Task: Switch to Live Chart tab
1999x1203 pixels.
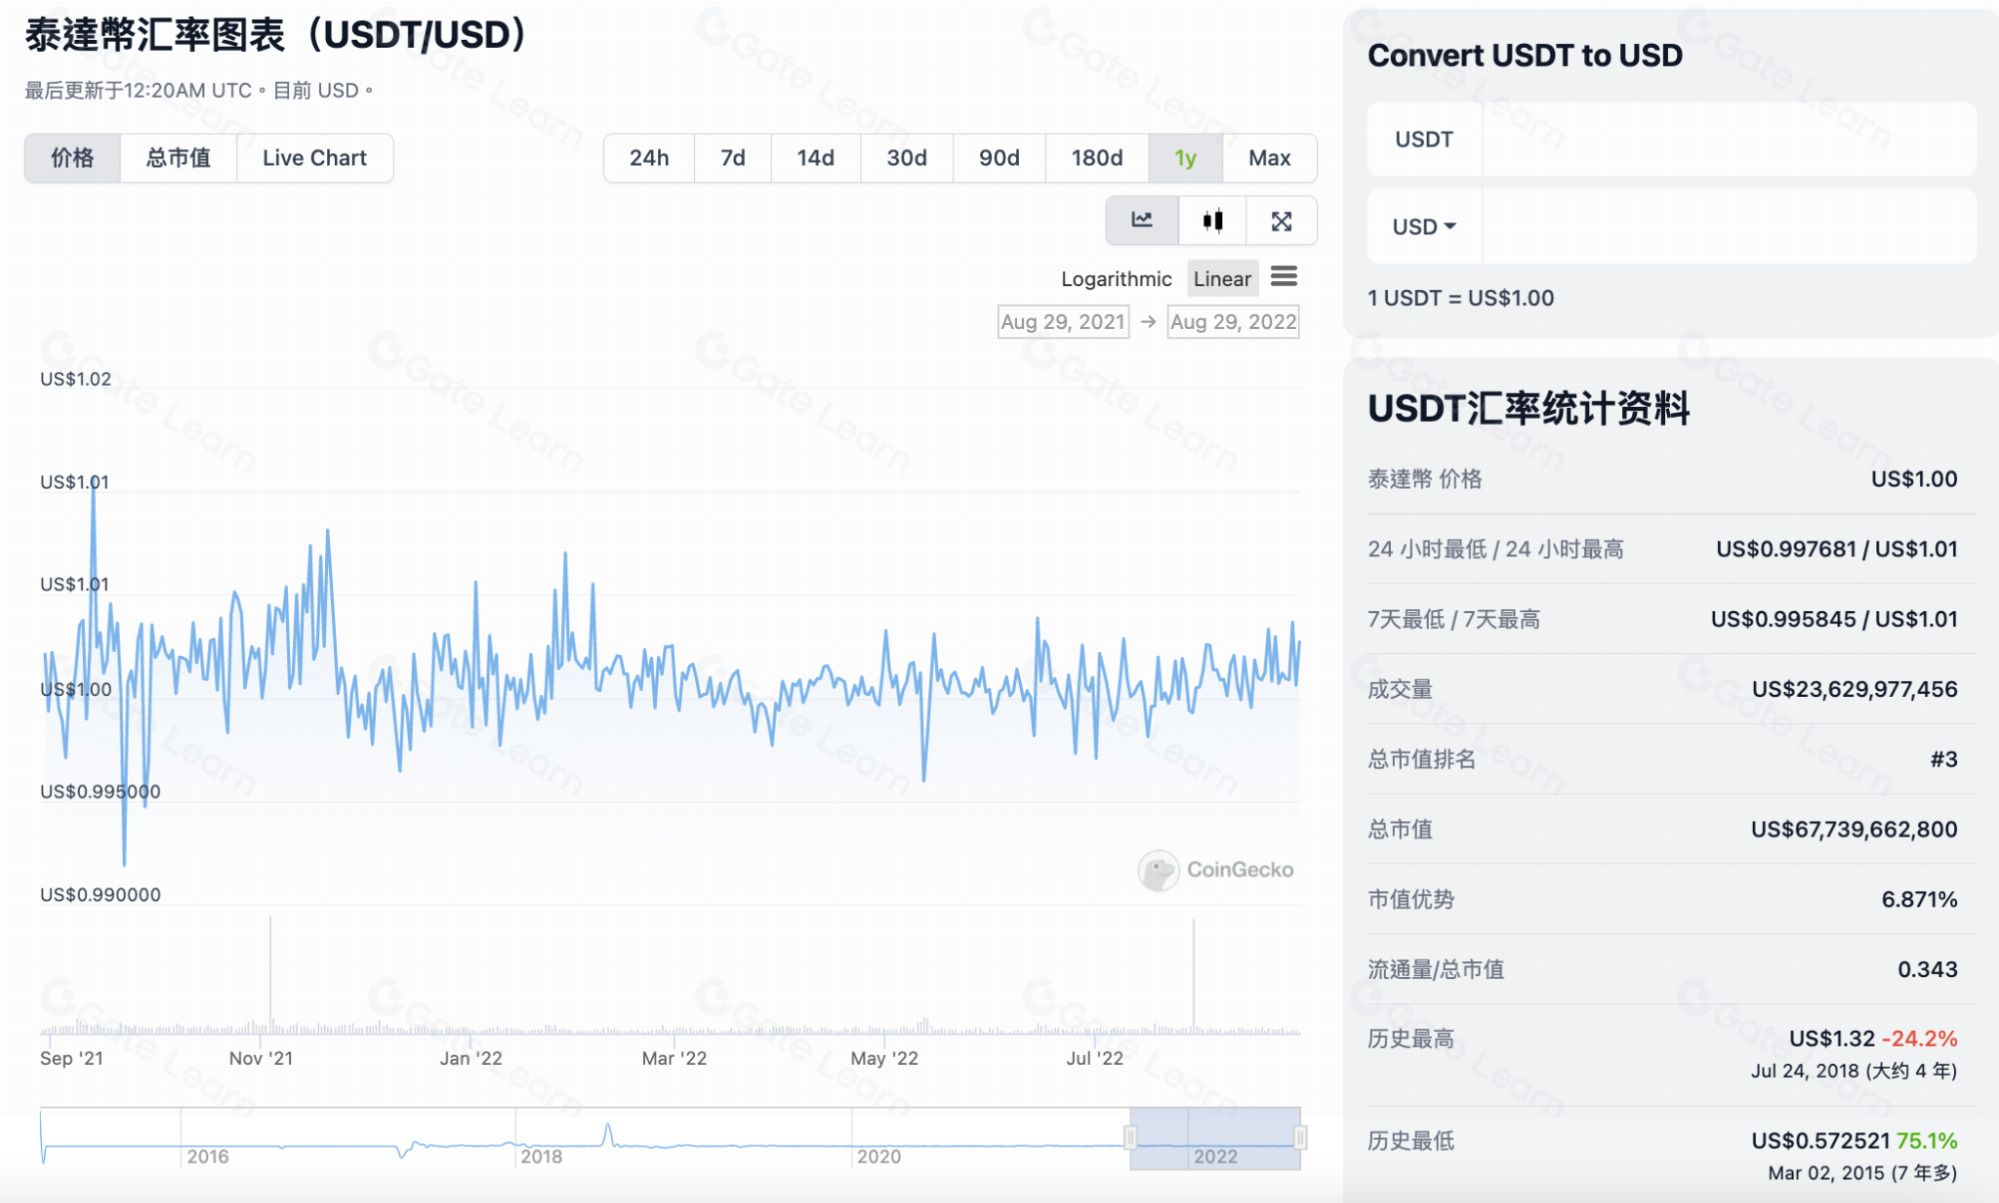Action: 314,158
